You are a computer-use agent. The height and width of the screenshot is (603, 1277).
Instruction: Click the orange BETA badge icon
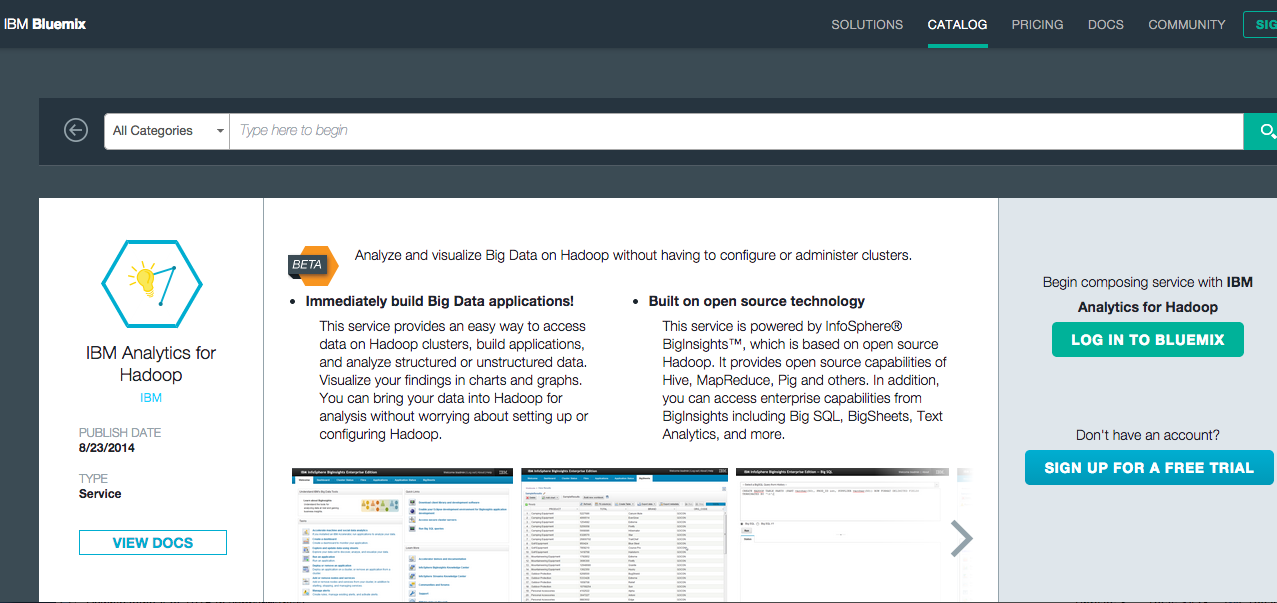click(306, 264)
